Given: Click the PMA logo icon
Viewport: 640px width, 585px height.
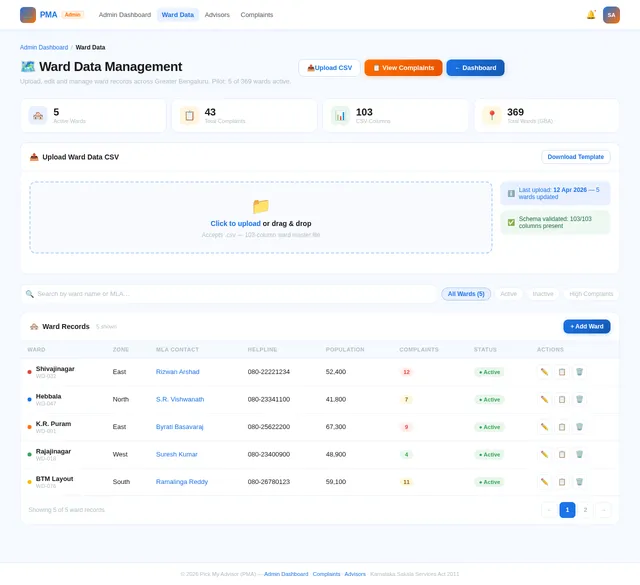Looking at the screenshot, I should point(28,15).
